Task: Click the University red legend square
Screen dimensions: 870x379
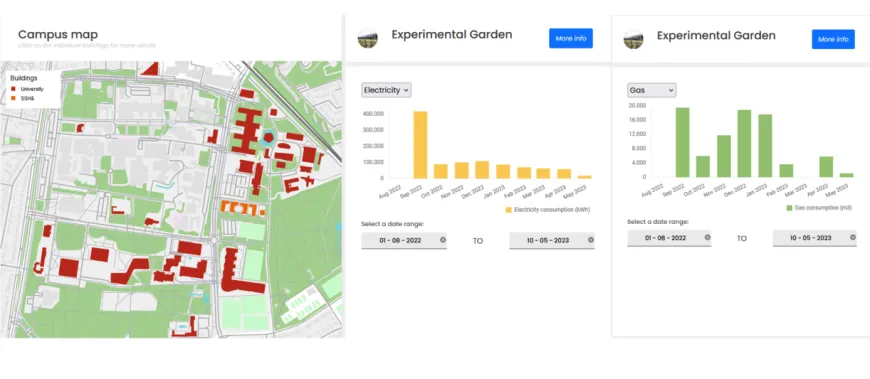Action: pos(13,89)
